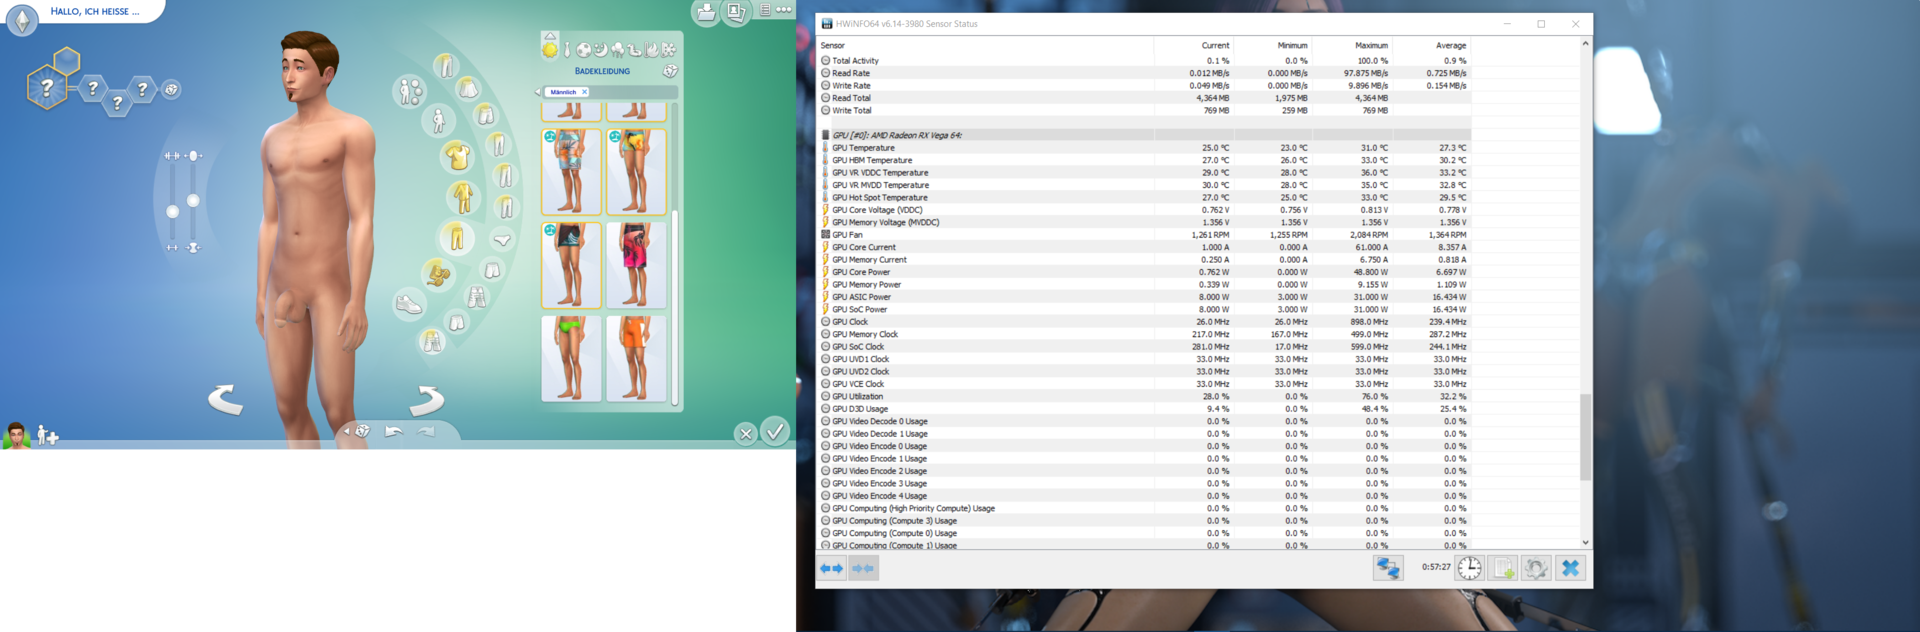Image resolution: width=1920 pixels, height=632 pixels.
Task: Save the Sim to library via the tray icon
Action: tap(706, 12)
